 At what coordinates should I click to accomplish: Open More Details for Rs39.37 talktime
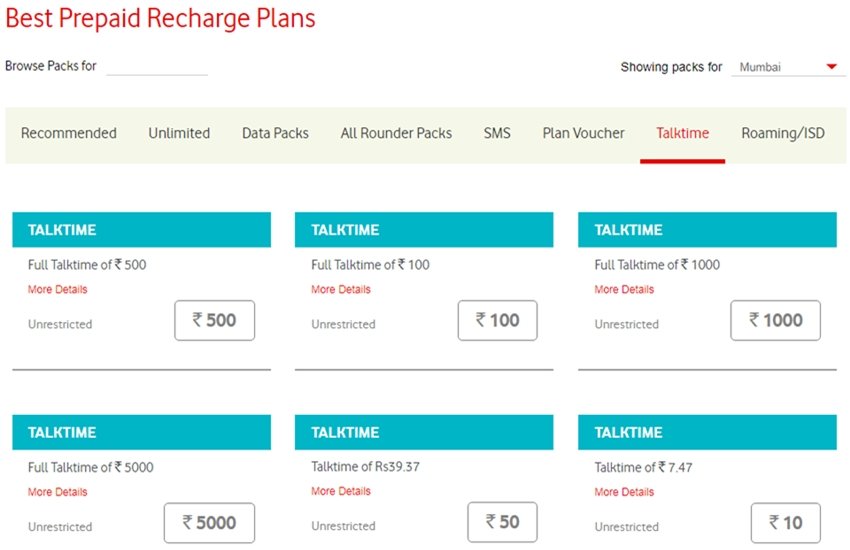pyautogui.click(x=341, y=492)
